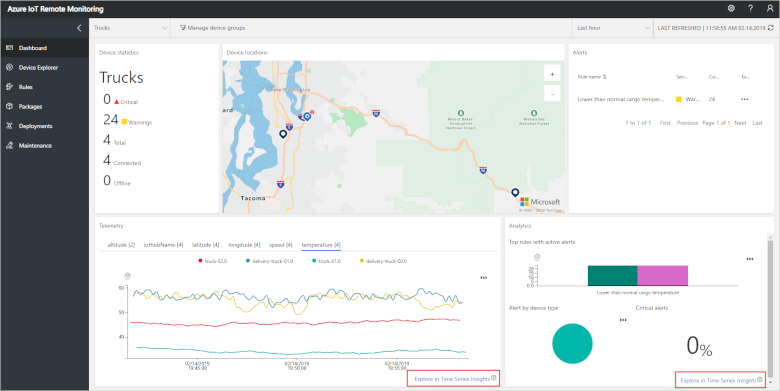The width and height of the screenshot is (780, 391).
Task: Open the telemetry chart ellipsis menu
Action: 484,278
